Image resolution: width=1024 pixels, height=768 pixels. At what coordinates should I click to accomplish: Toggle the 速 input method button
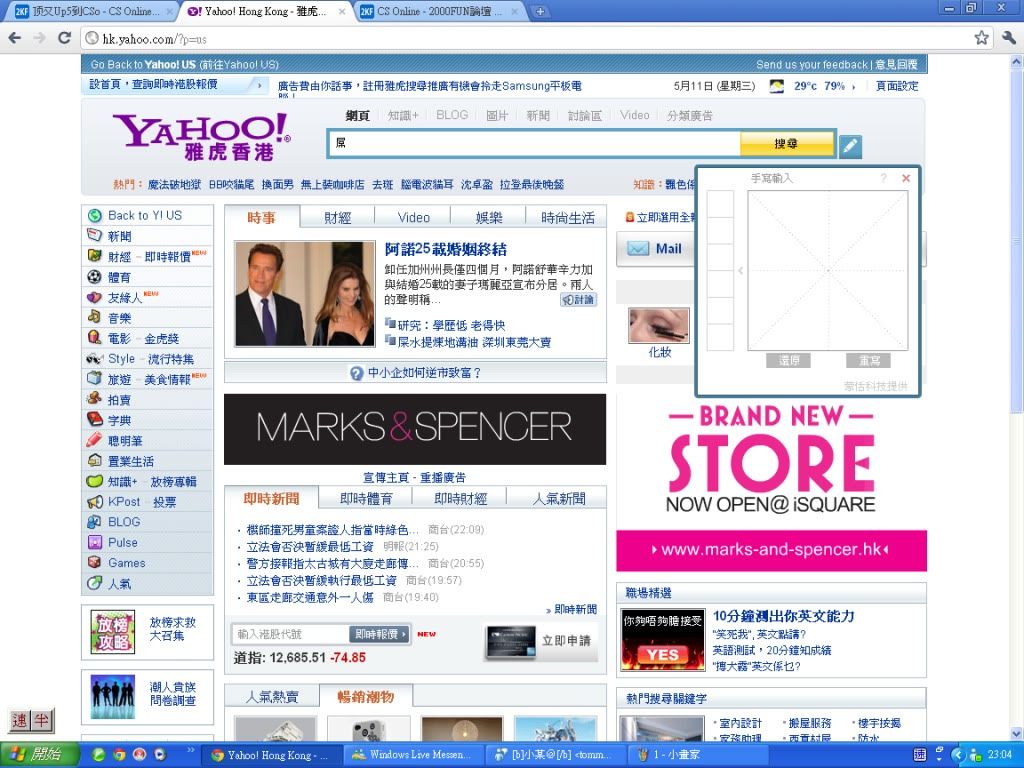20,721
